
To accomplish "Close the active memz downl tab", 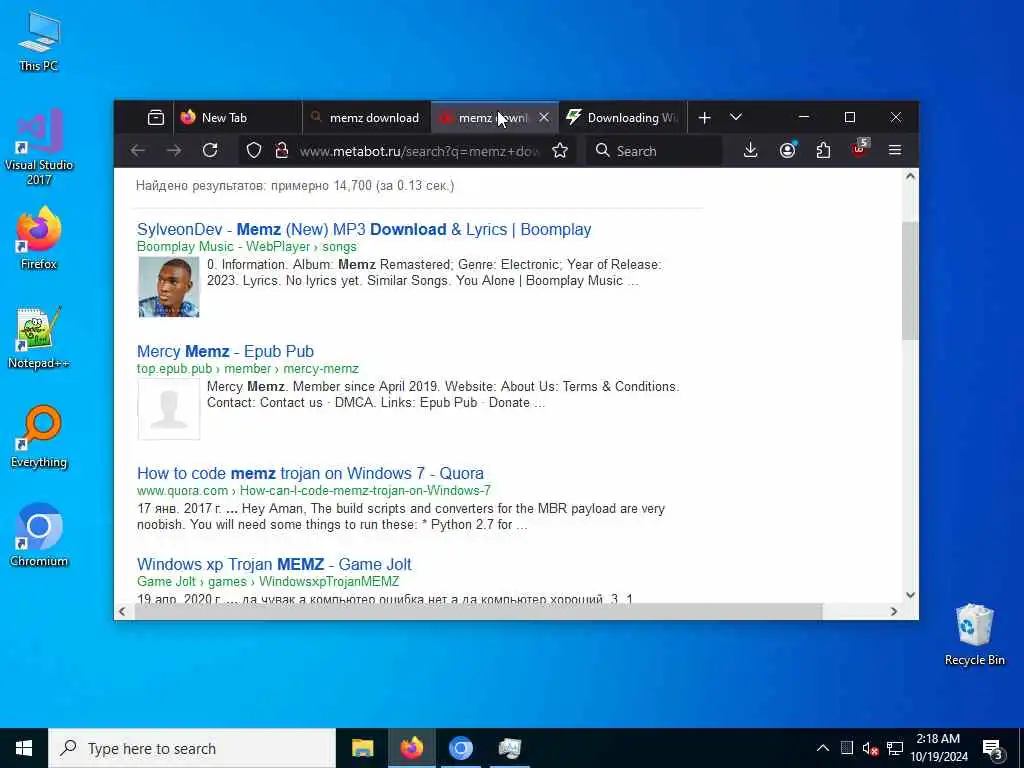I will coord(543,118).
